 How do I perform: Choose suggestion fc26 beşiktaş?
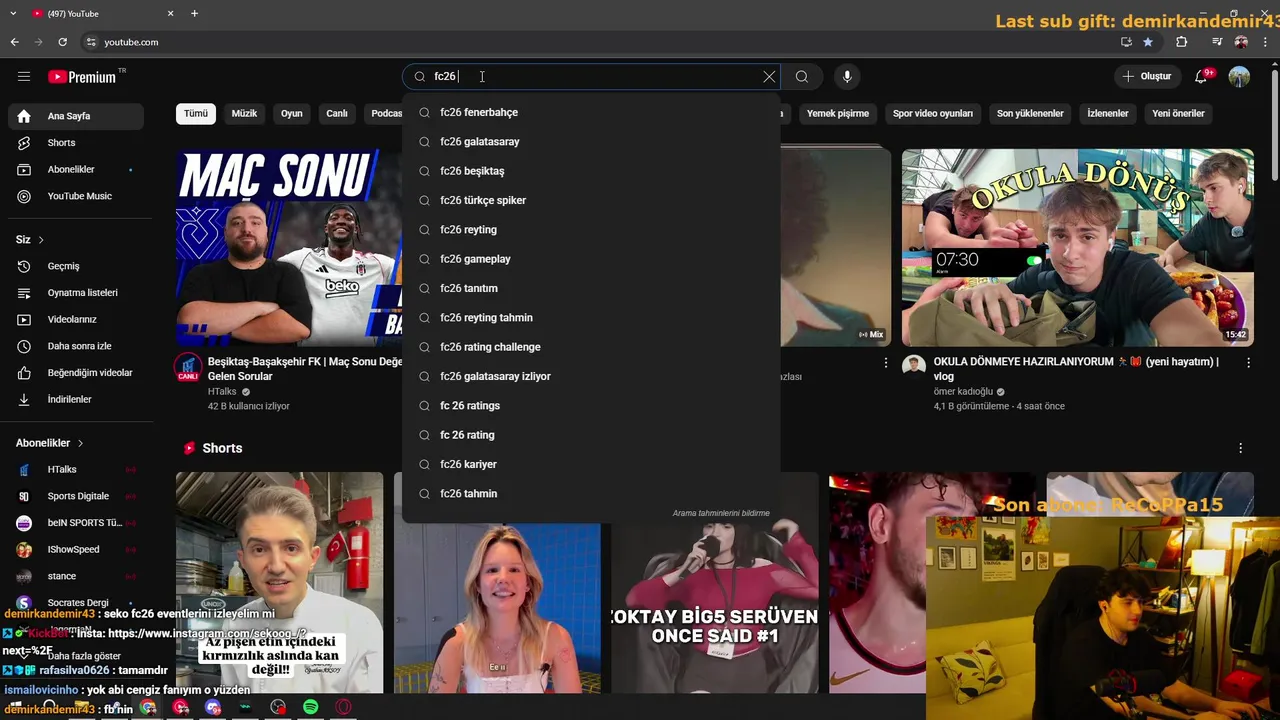point(591,171)
